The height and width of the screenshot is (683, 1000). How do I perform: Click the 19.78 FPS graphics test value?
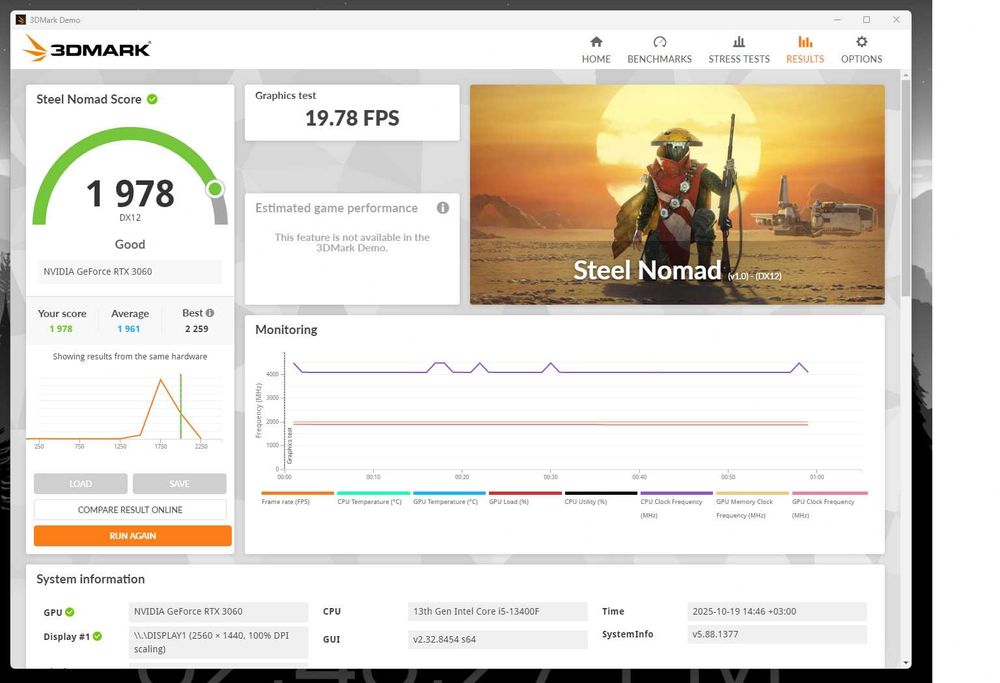click(352, 118)
